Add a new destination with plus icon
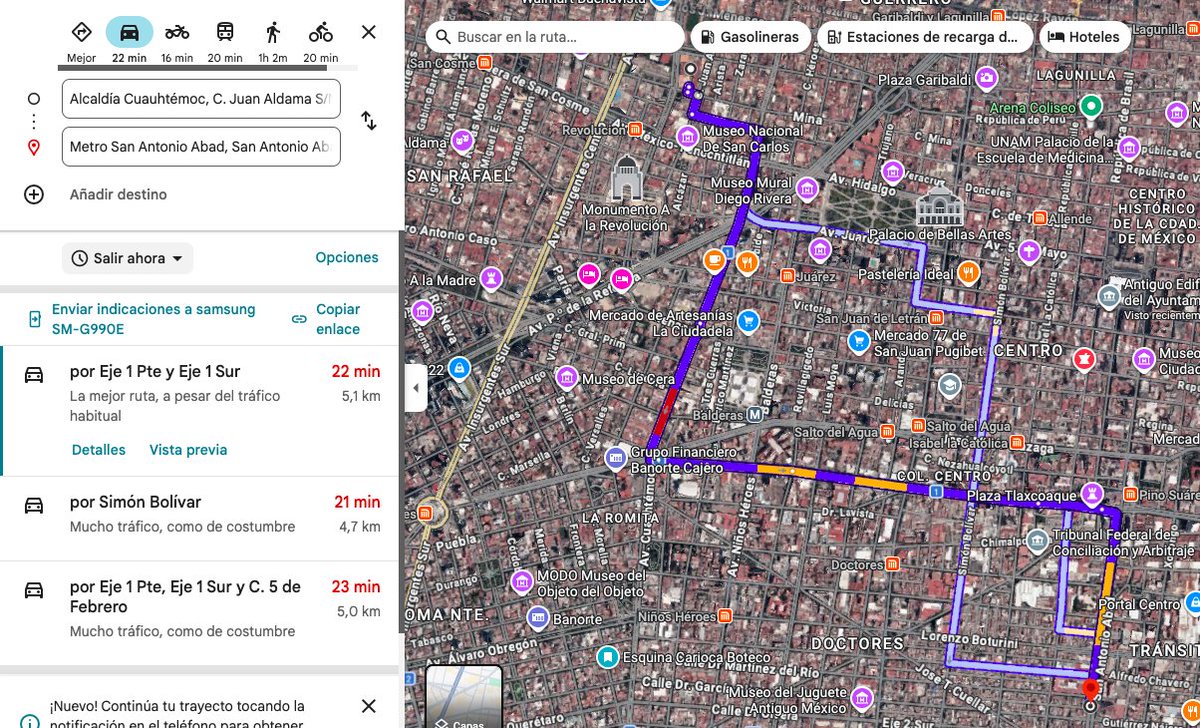Screen dimensions: 1200x728 click(x=33, y=194)
